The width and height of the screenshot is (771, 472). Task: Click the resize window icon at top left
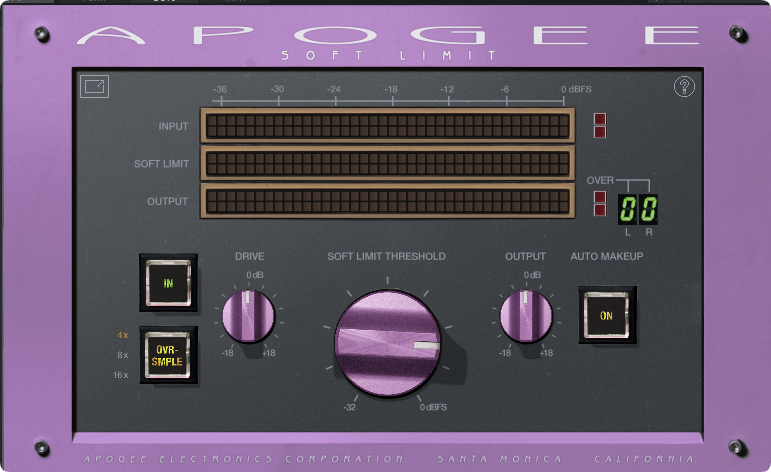94,87
